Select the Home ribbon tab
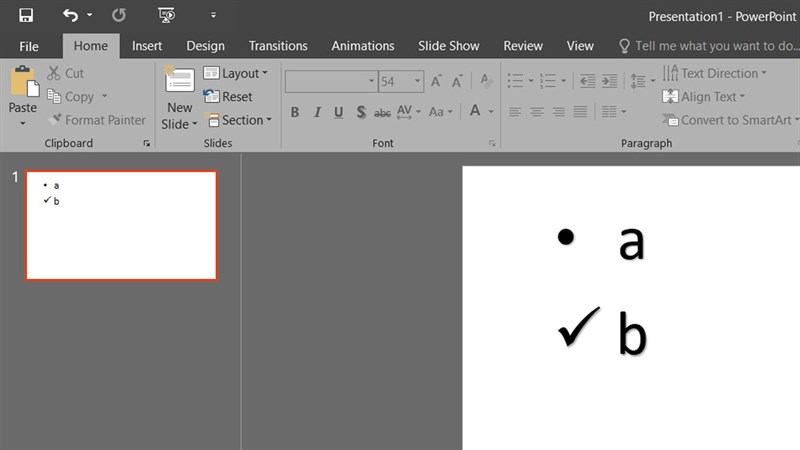The width and height of the screenshot is (800, 450). [91, 46]
